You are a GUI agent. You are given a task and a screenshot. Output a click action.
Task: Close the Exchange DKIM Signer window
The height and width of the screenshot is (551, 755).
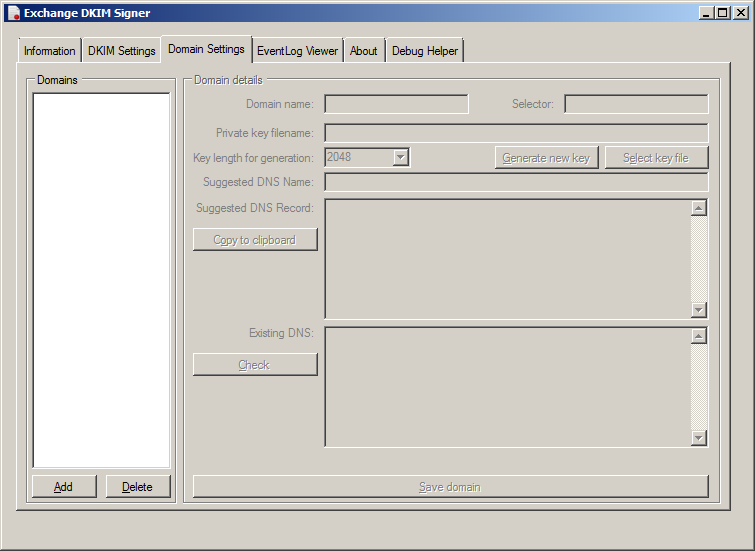click(741, 13)
